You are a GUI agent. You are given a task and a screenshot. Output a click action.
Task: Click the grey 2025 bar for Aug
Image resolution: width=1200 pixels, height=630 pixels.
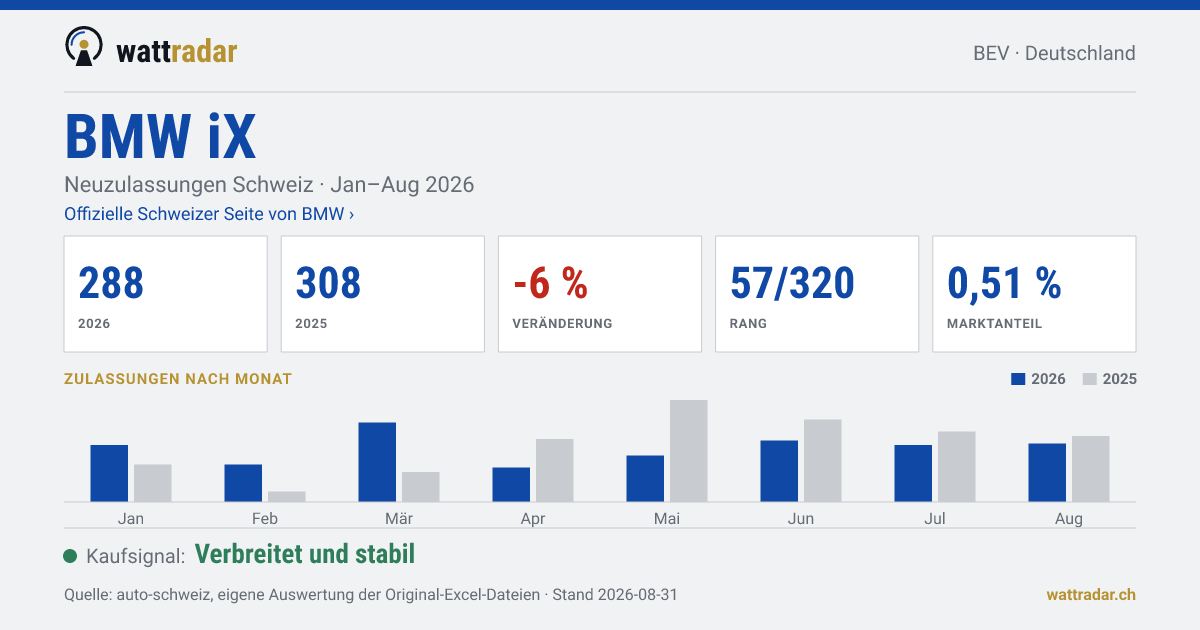coord(1091,469)
